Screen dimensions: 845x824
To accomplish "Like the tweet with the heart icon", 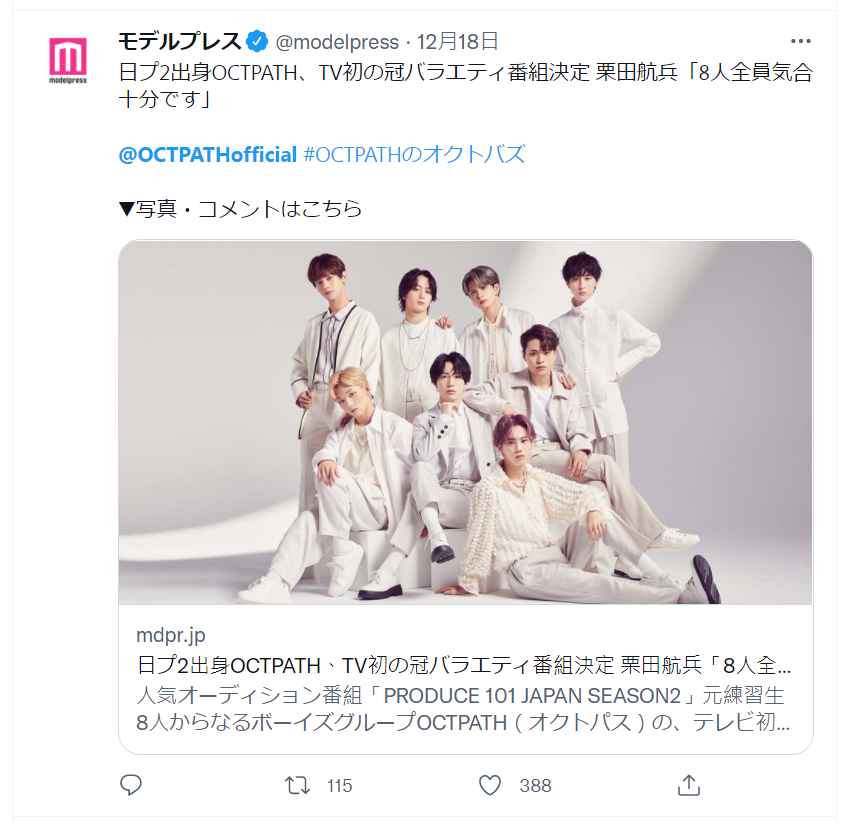I will coord(490,785).
